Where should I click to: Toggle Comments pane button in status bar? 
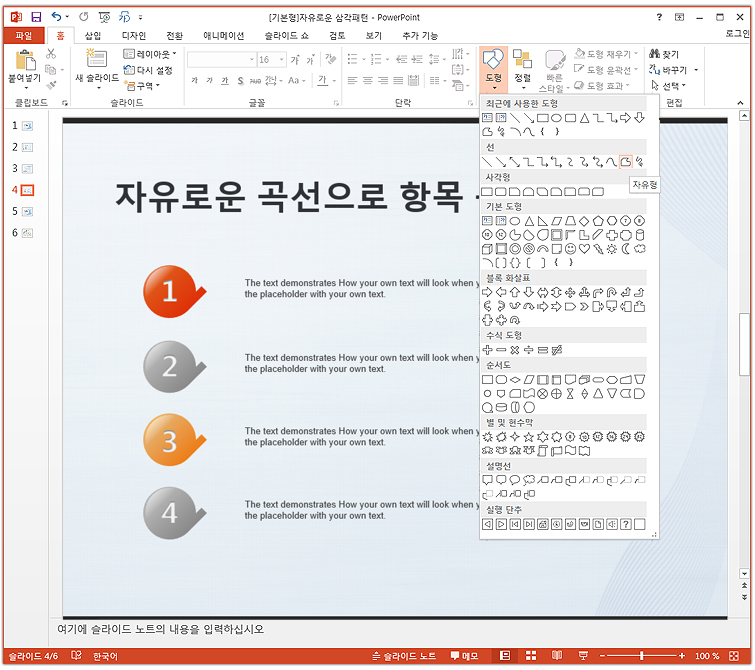[x=464, y=656]
